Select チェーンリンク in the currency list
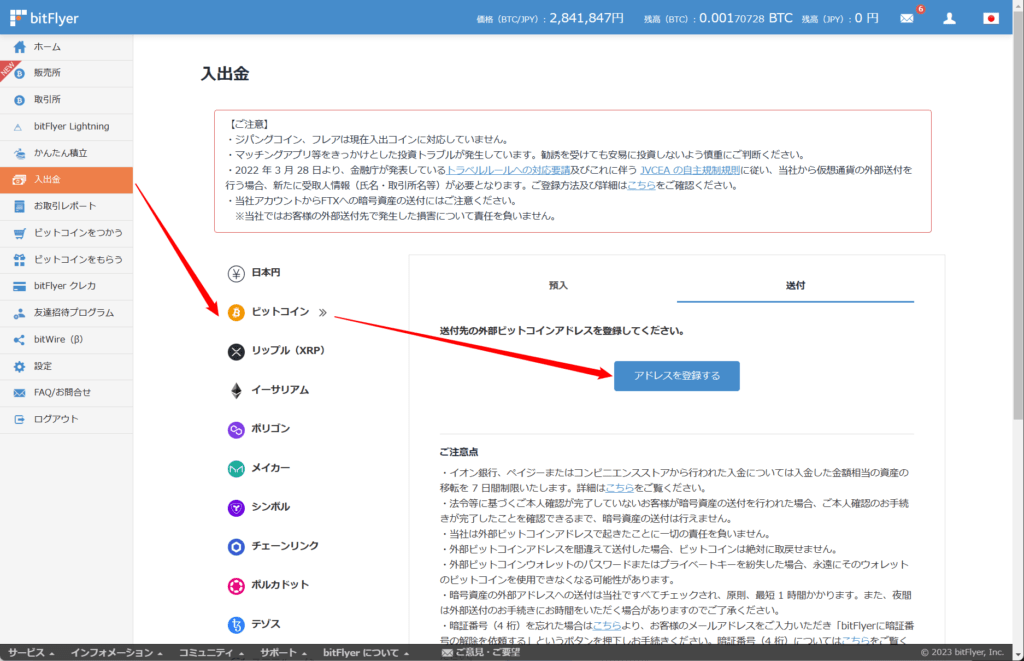This screenshot has width=1024, height=661. coord(285,546)
